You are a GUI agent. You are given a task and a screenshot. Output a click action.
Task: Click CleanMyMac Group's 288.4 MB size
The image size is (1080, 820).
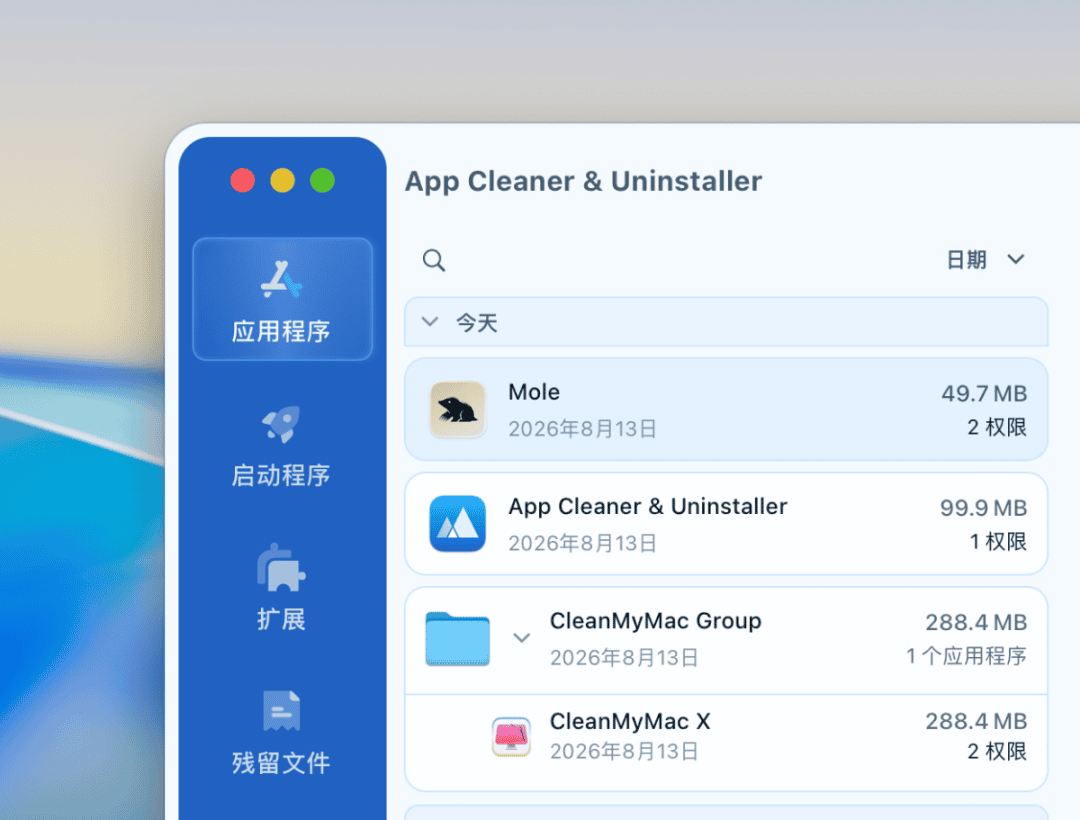pyautogui.click(x=976, y=622)
